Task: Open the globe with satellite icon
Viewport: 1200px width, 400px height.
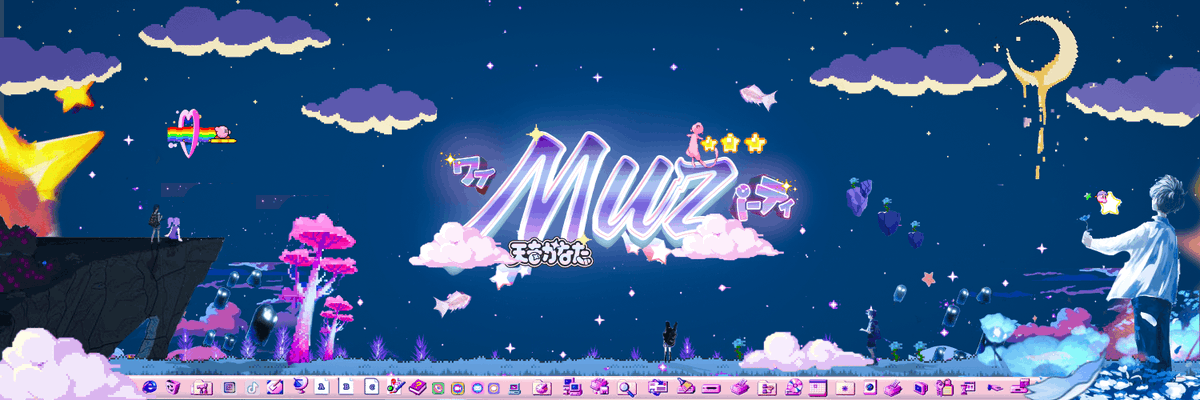Action: [300, 386]
